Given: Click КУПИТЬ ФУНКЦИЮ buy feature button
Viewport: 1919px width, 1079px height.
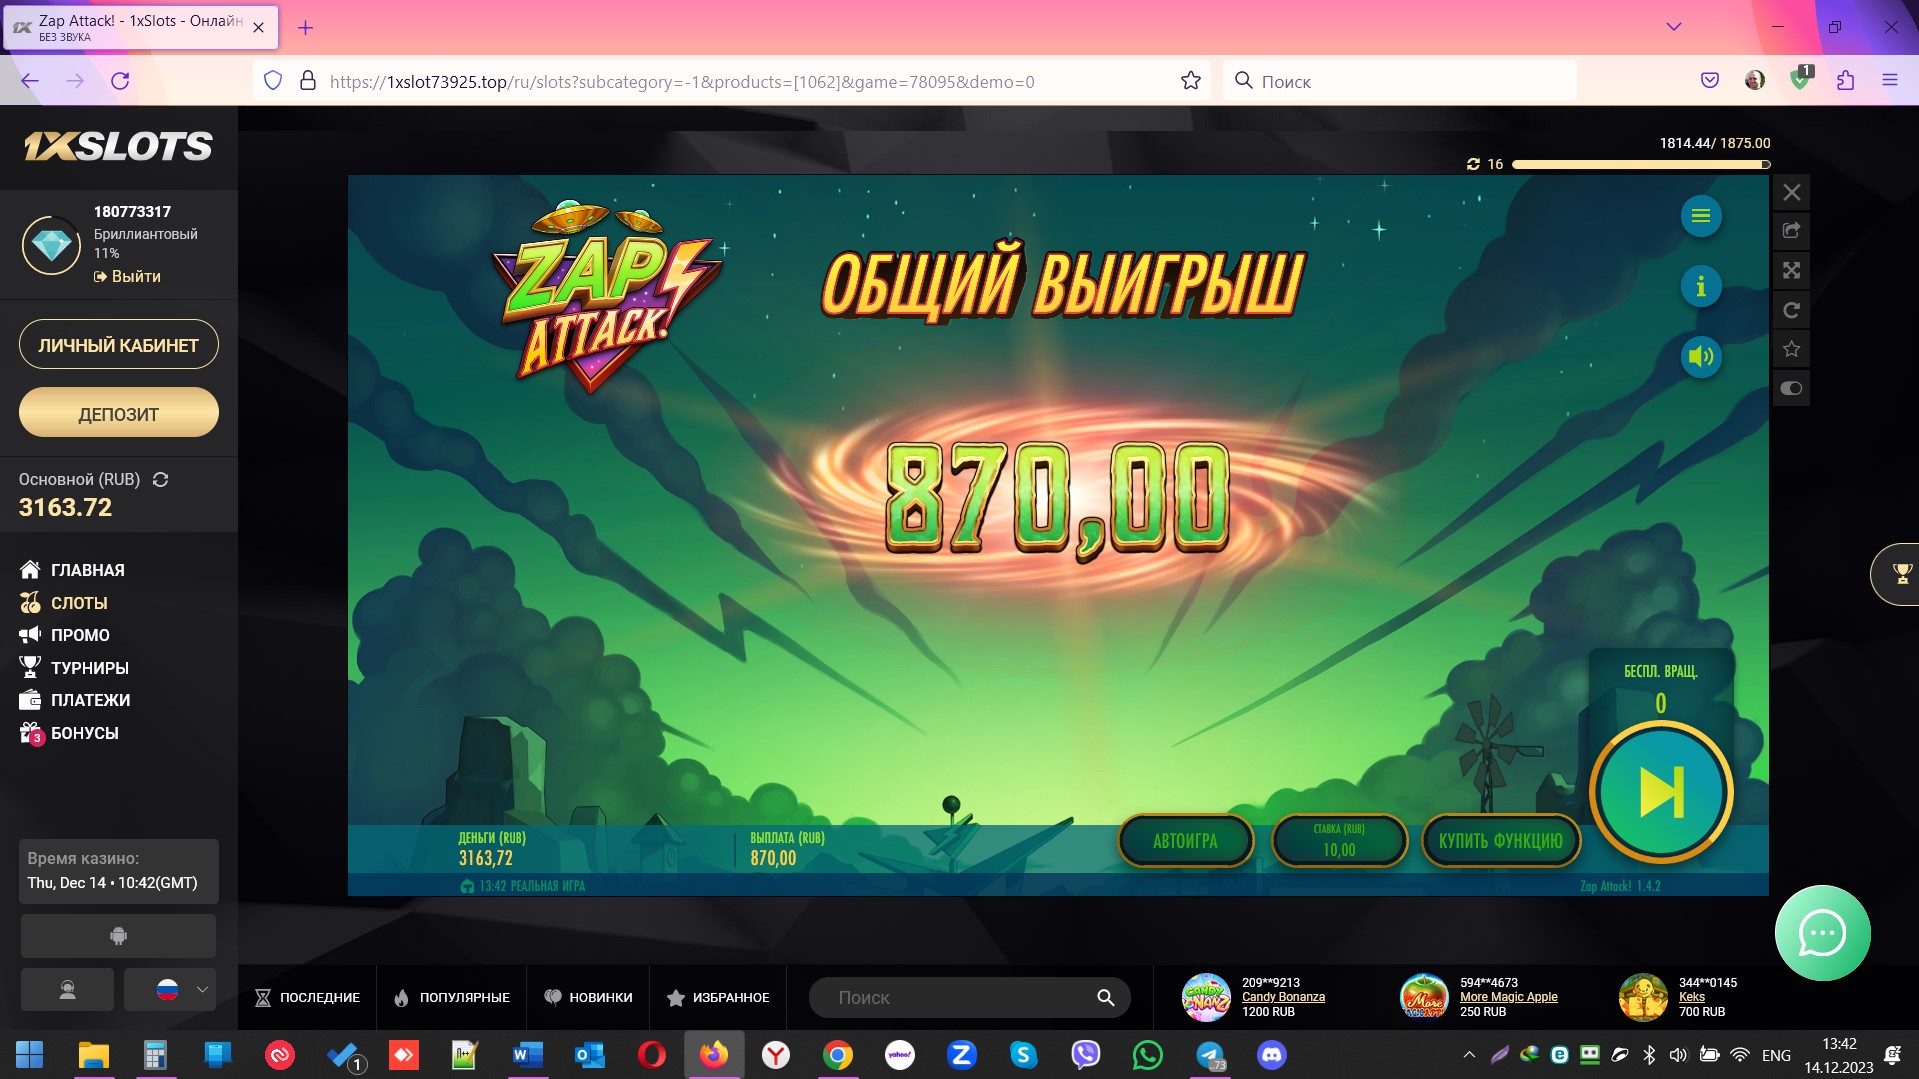Looking at the screenshot, I should (x=1500, y=841).
